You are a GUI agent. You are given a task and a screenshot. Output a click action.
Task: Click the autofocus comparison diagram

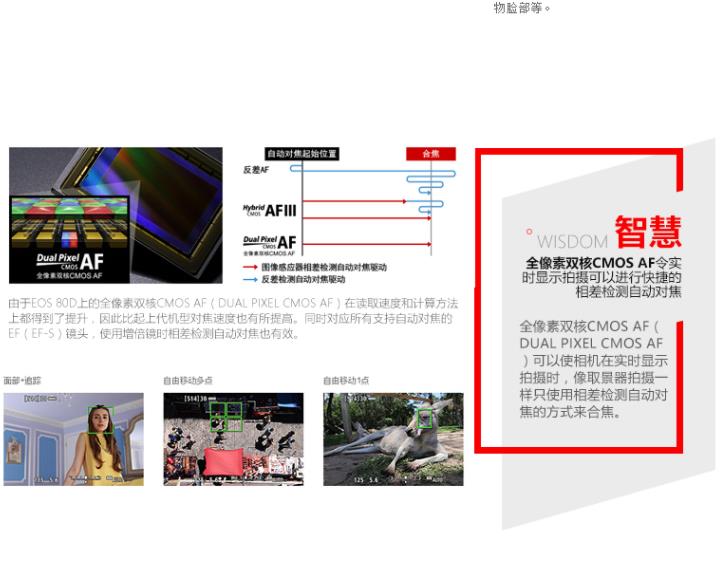click(349, 215)
